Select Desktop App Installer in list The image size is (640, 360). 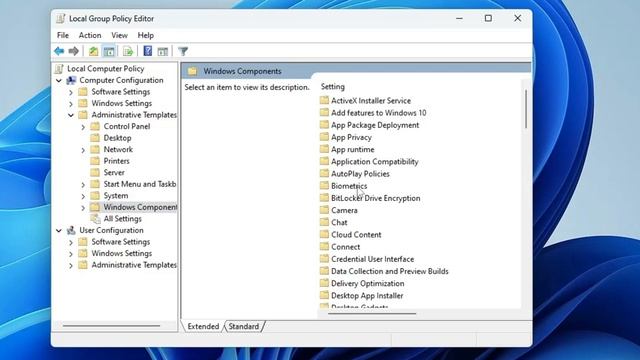tap(367, 296)
